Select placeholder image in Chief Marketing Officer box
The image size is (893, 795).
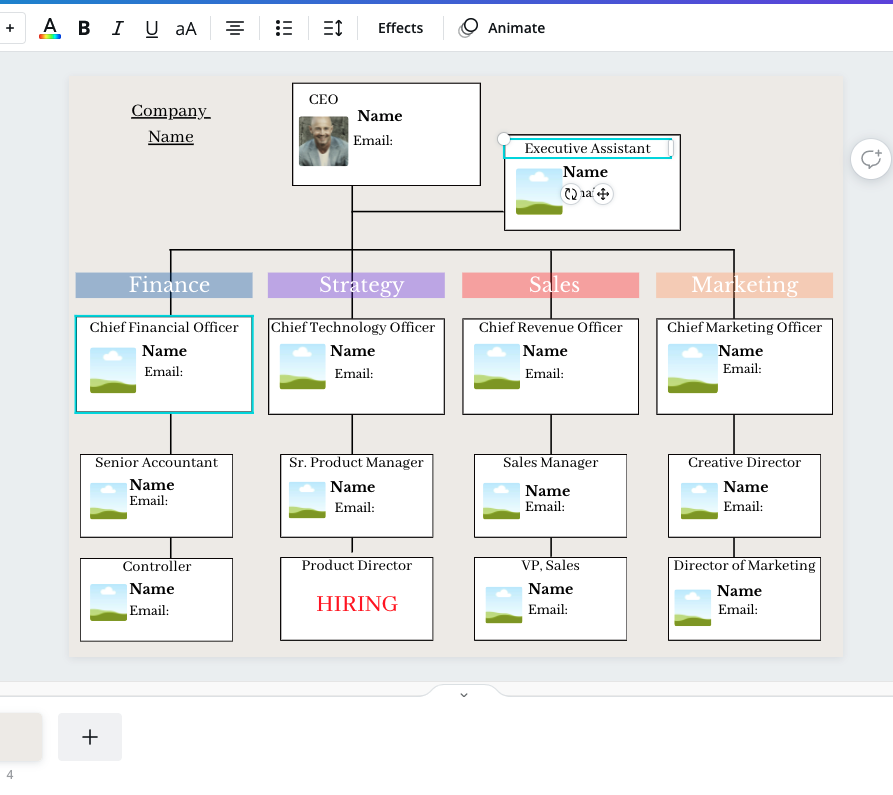tap(693, 368)
